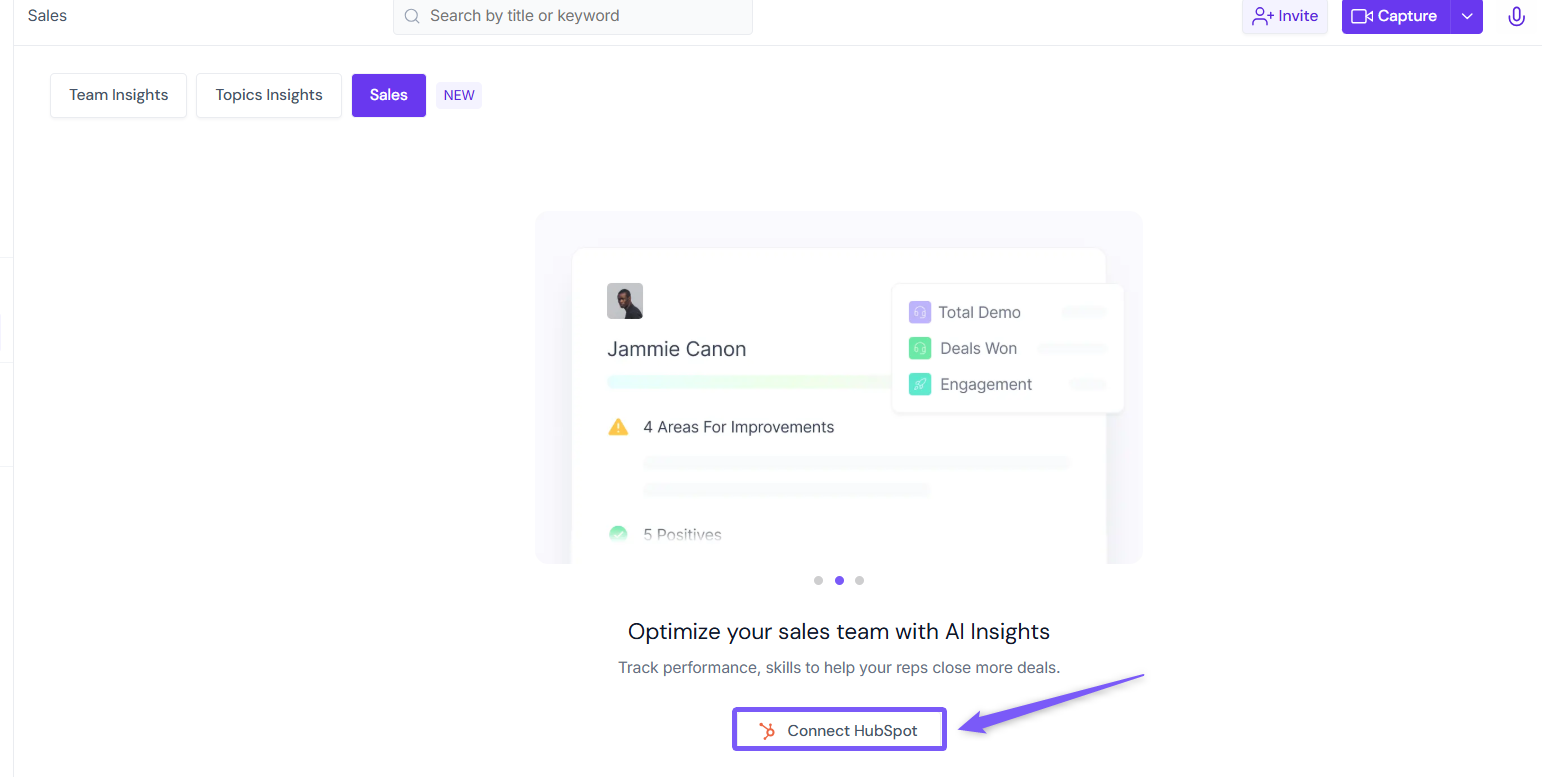The height and width of the screenshot is (777, 1542).
Task: Click the HubSpot logo icon
Action: pos(767,731)
